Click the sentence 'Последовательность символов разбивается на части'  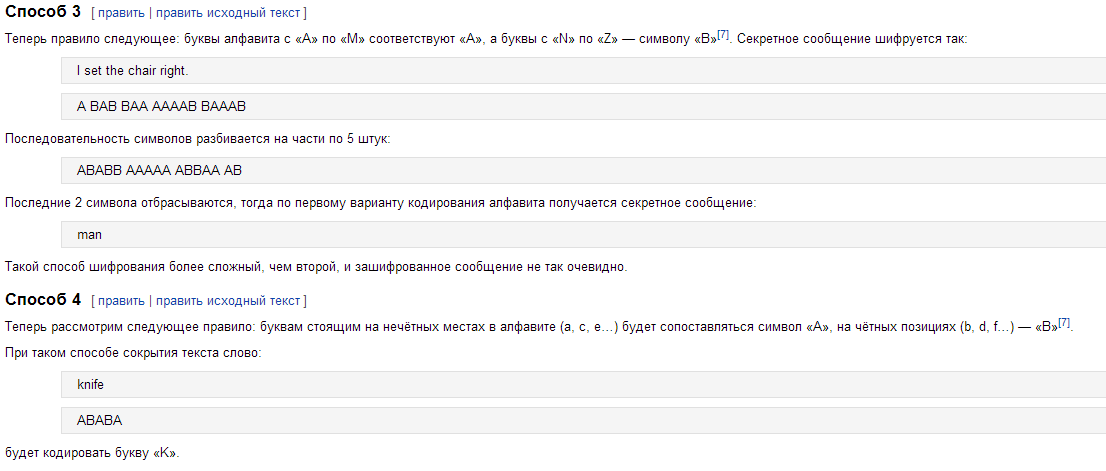(x=198, y=139)
